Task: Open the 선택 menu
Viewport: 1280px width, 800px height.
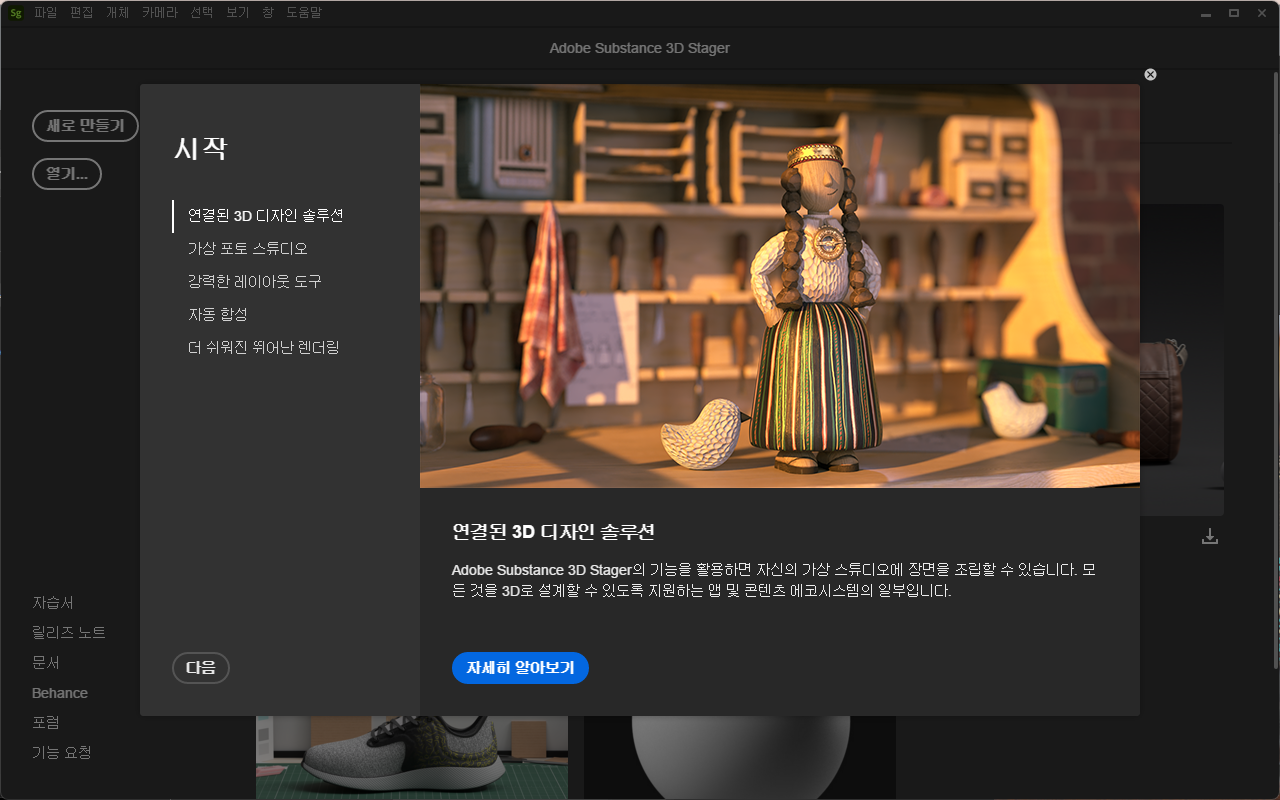Action: [x=202, y=13]
